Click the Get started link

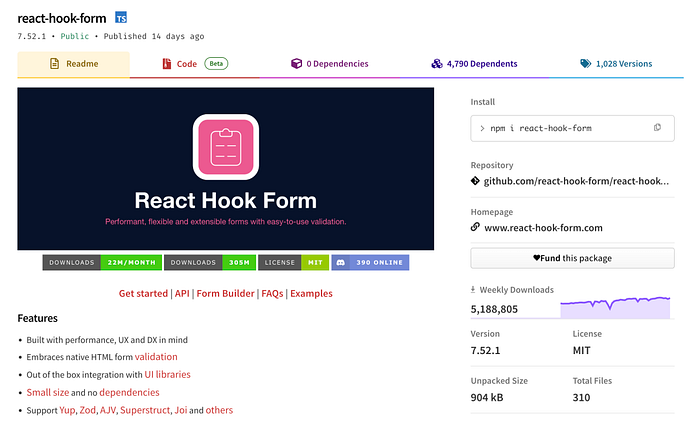[143, 294]
